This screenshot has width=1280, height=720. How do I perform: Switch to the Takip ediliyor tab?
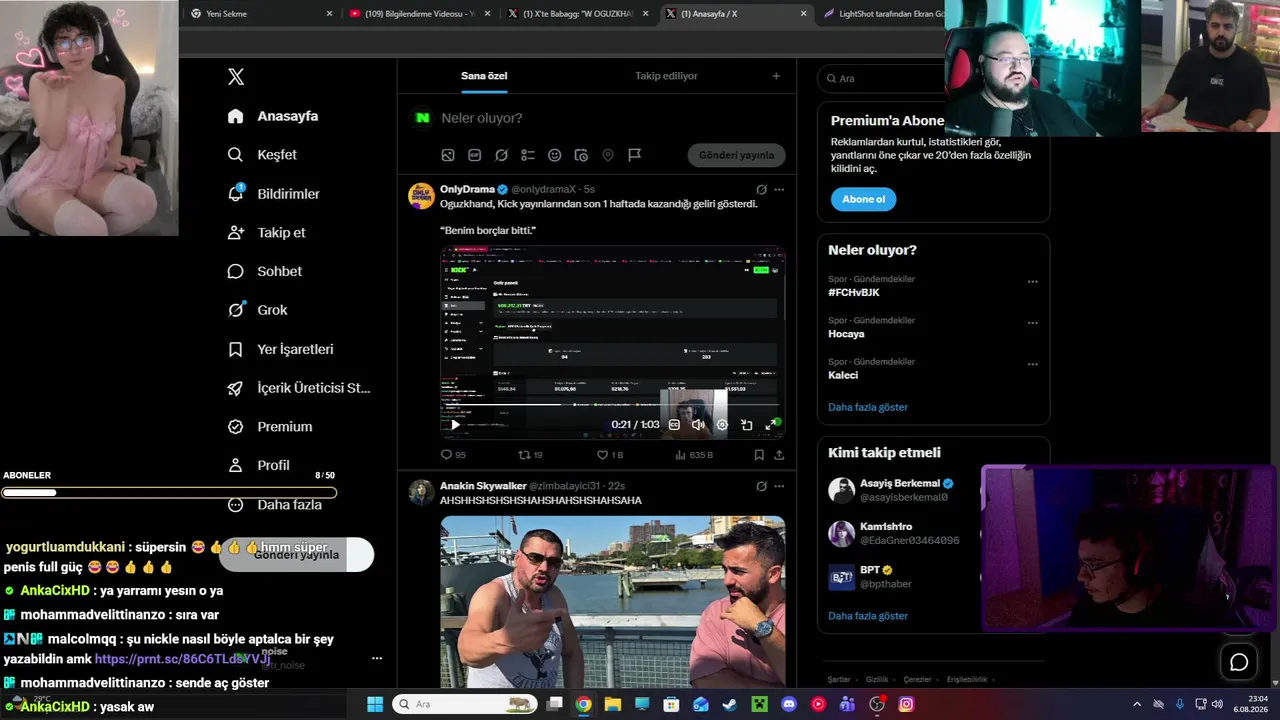click(x=666, y=76)
